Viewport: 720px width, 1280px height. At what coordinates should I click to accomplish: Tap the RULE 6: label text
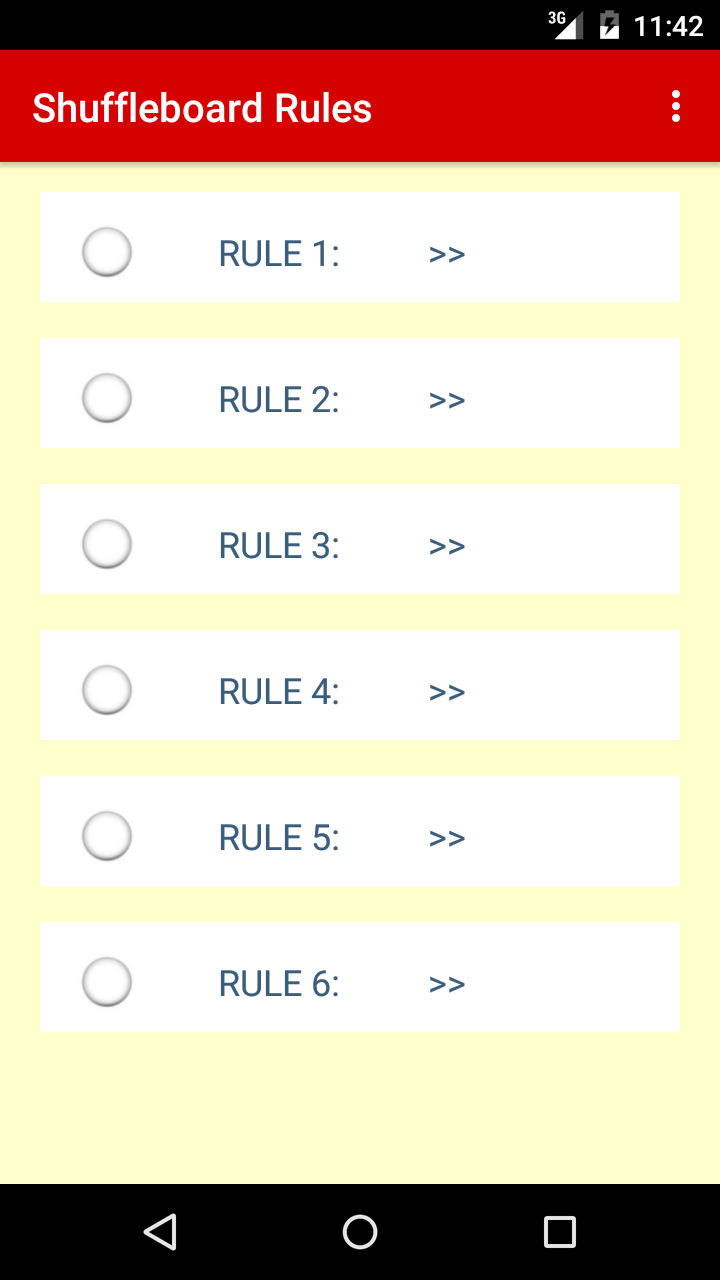click(x=279, y=984)
